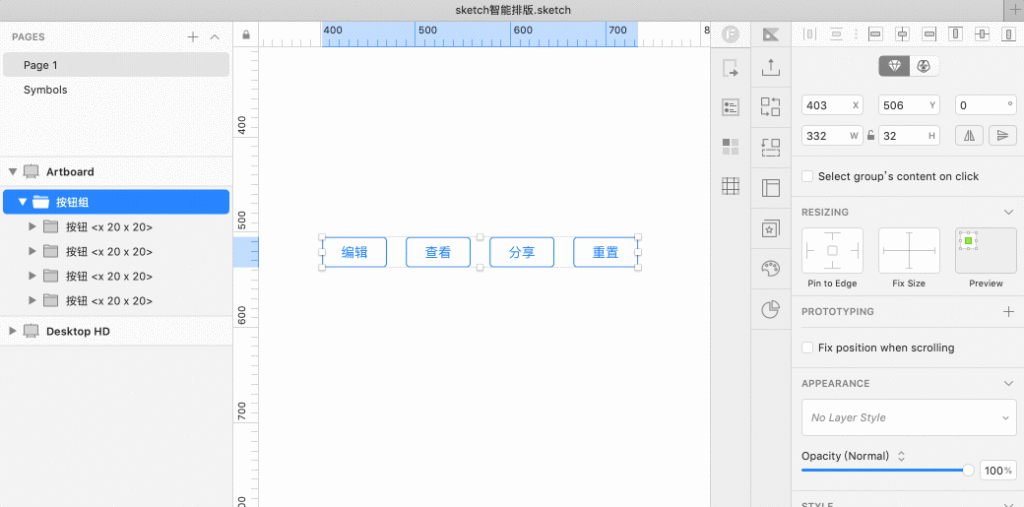
Task: Add a new page with plus icon
Action: click(193, 37)
